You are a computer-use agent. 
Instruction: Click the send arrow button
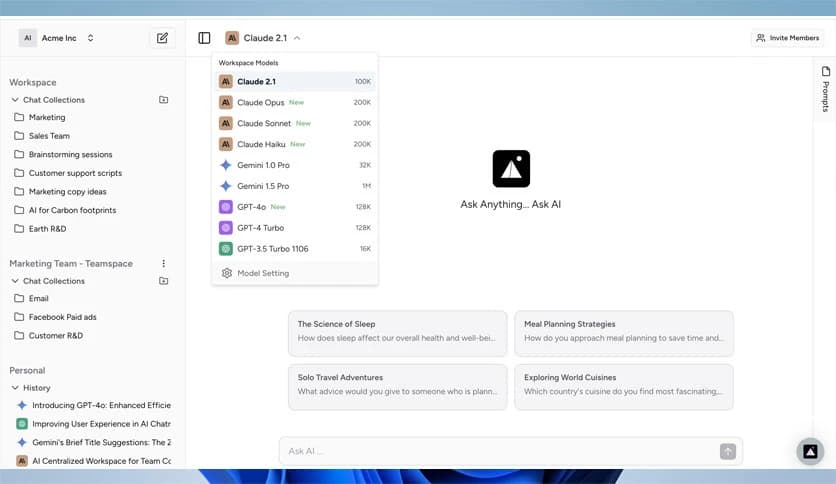click(x=728, y=451)
